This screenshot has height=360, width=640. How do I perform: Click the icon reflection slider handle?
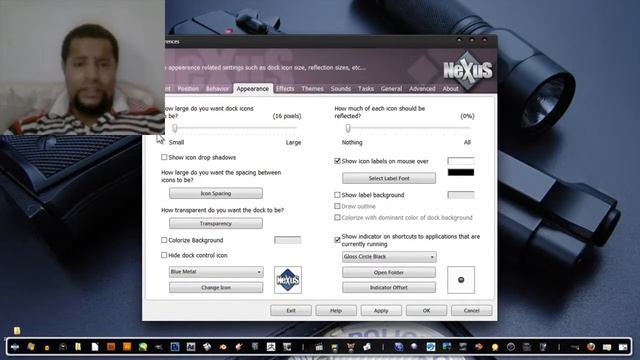pyautogui.click(x=348, y=128)
